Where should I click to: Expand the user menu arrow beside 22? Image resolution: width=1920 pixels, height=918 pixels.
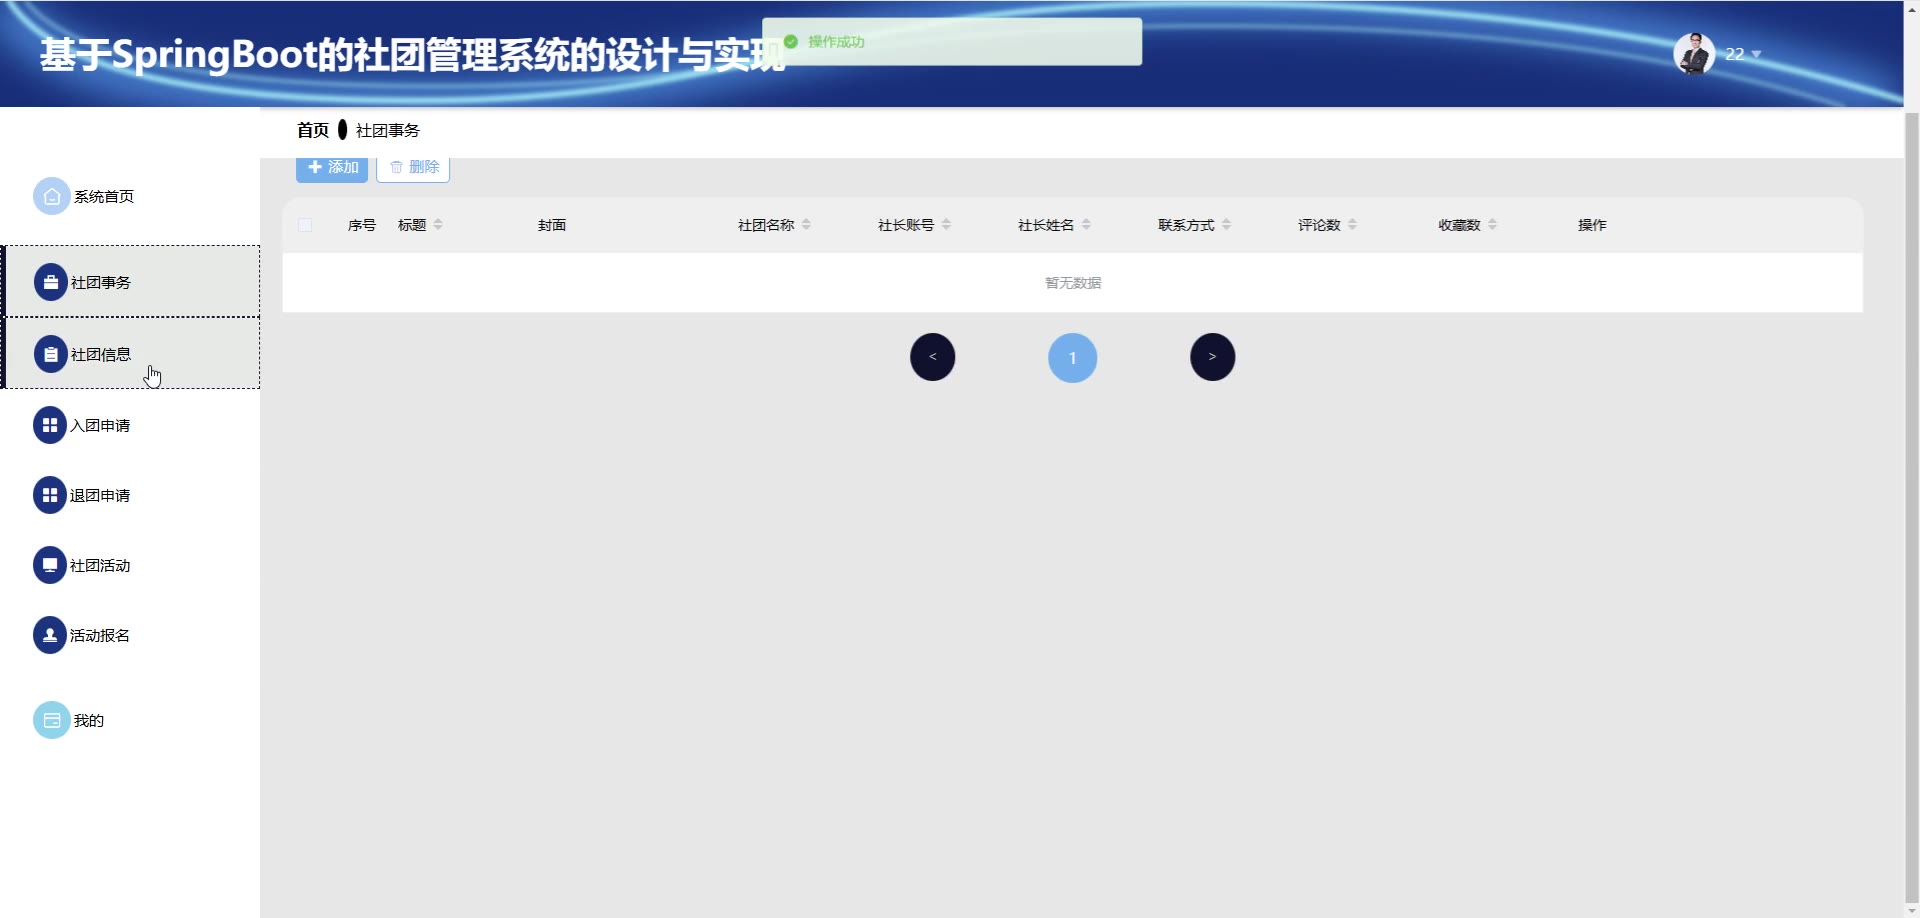pos(1756,54)
